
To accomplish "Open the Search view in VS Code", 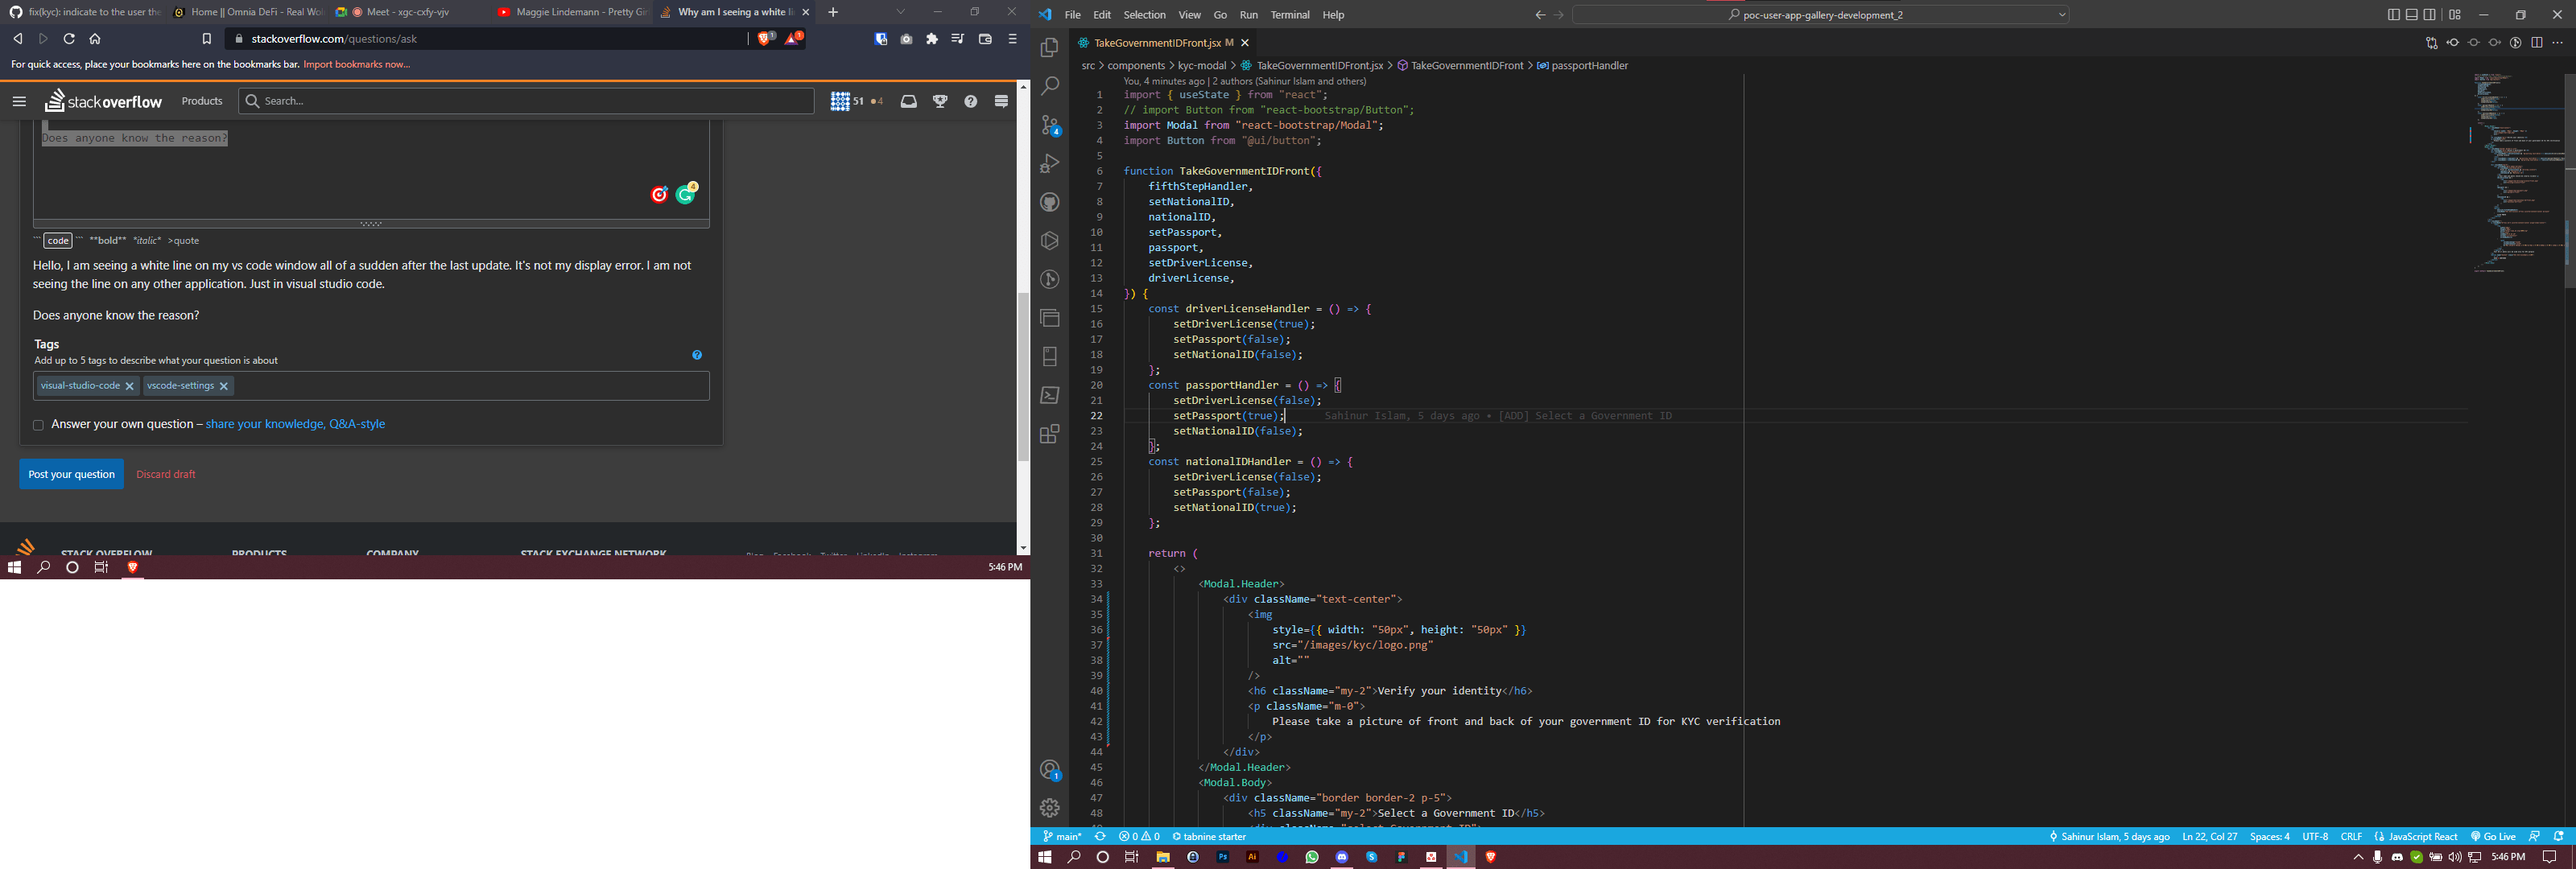I will [1049, 87].
